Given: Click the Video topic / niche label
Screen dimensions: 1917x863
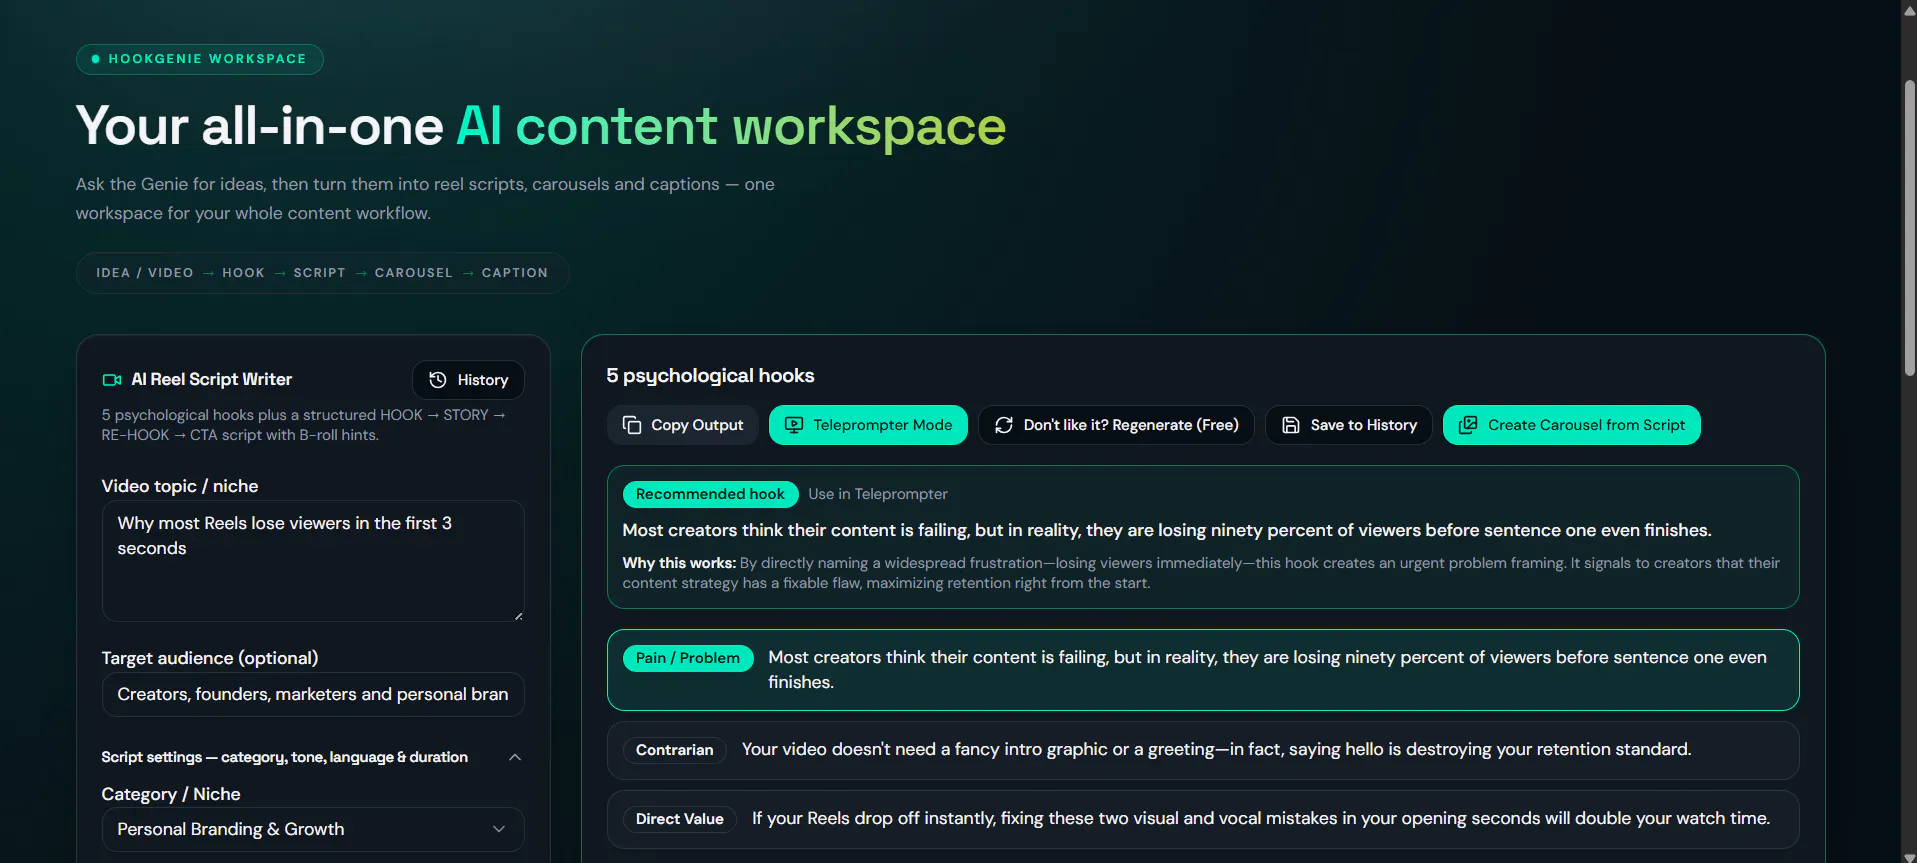Looking at the screenshot, I should click(x=180, y=486).
